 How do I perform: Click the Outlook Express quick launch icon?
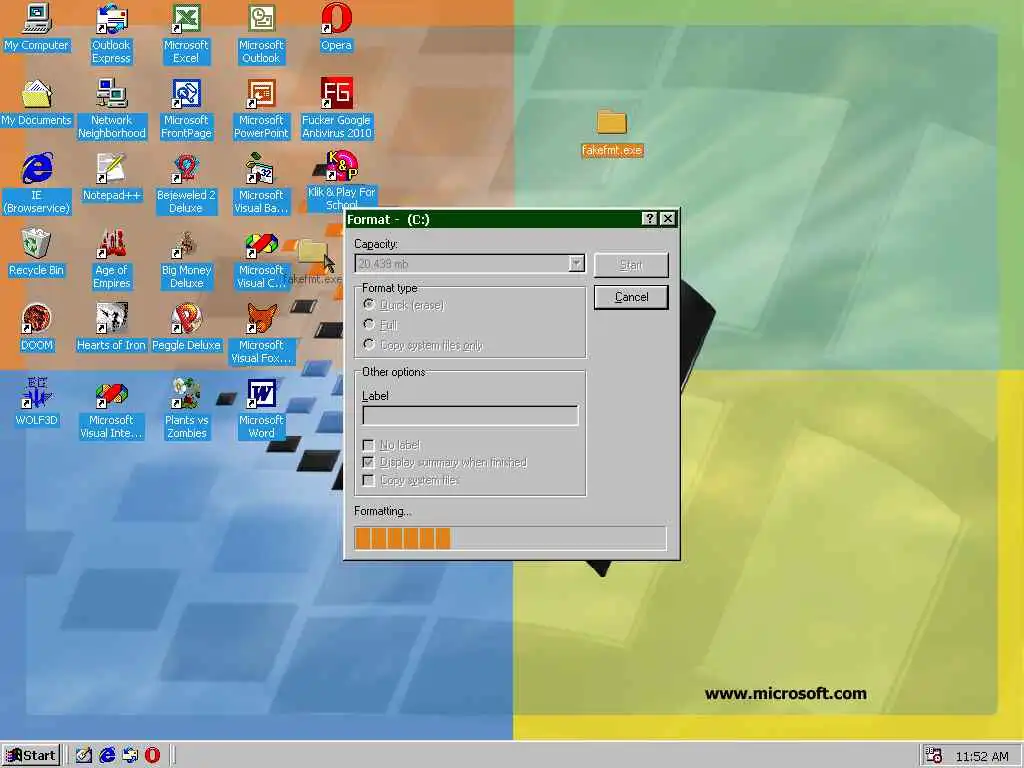point(130,756)
